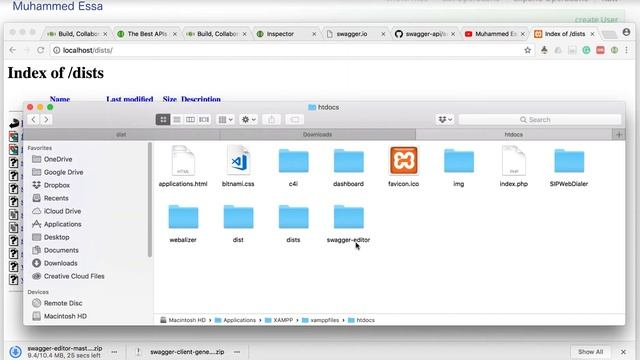Select Macintosh HD device in sidebar
The width and height of the screenshot is (640, 360).
click(65, 316)
